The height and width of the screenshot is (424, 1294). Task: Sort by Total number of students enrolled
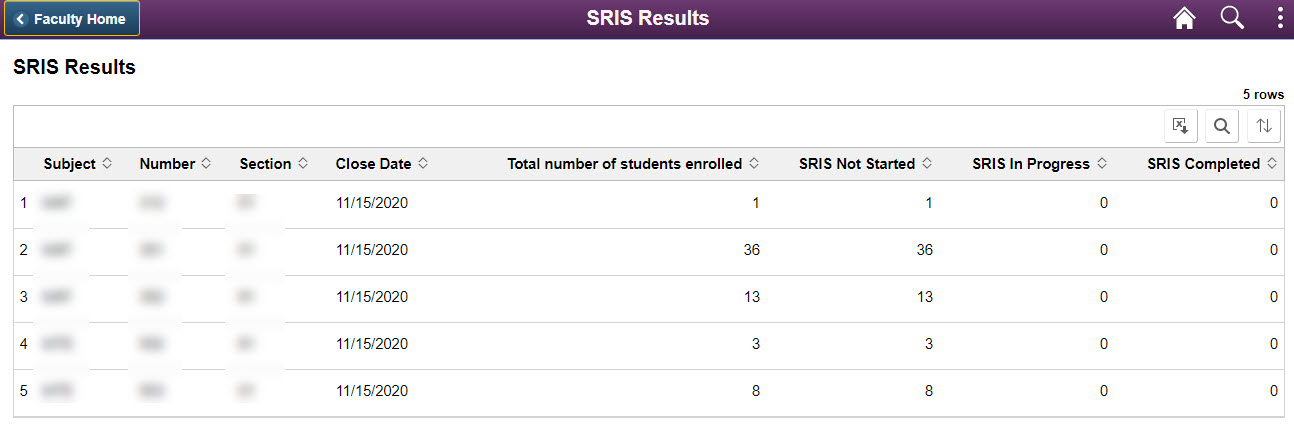(x=632, y=164)
